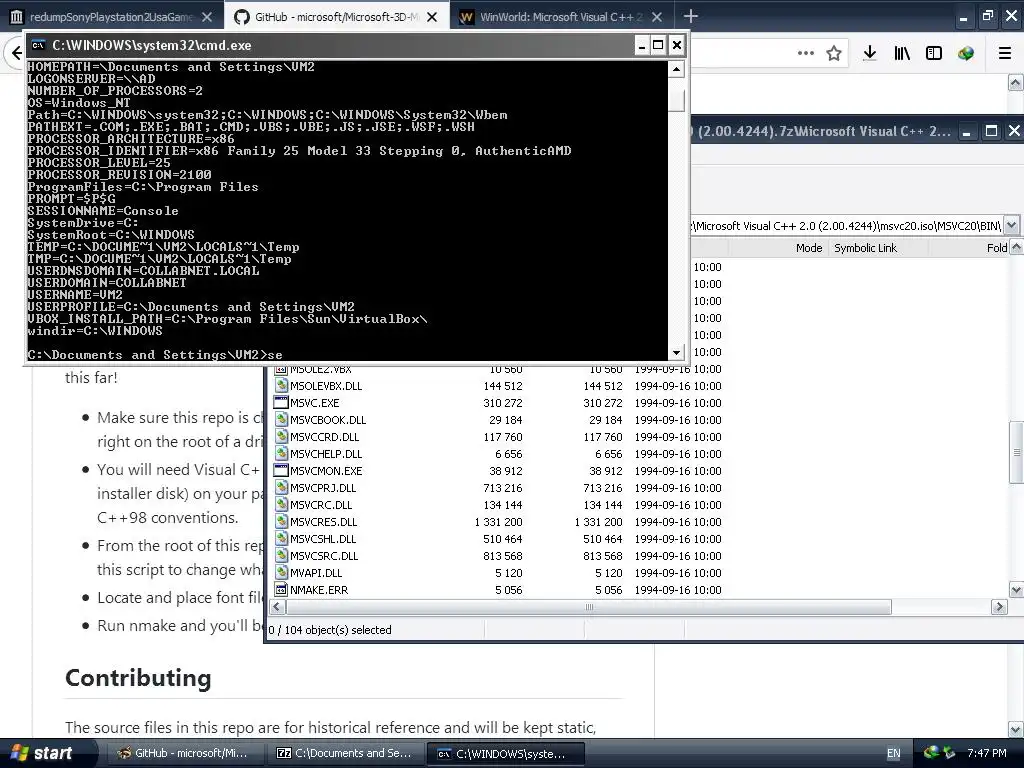Screen dimensions: 1024x768
Task: Select MSVCRC.DLL file icon
Action: (281, 504)
